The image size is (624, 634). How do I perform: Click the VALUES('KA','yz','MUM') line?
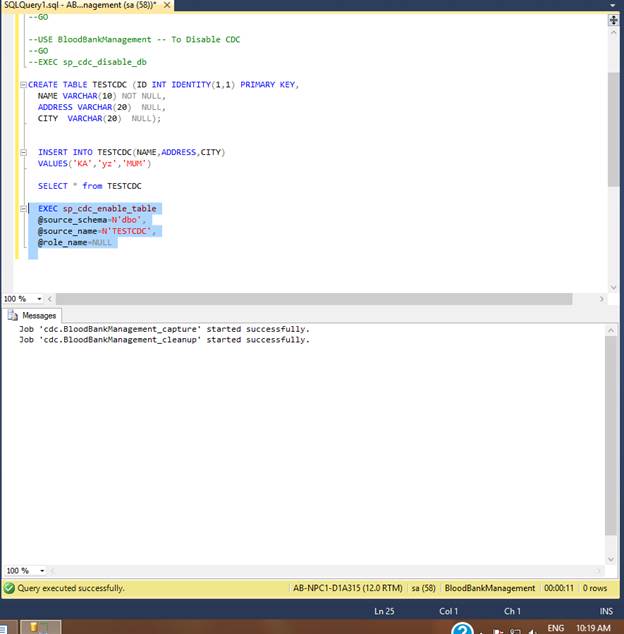pos(95,163)
